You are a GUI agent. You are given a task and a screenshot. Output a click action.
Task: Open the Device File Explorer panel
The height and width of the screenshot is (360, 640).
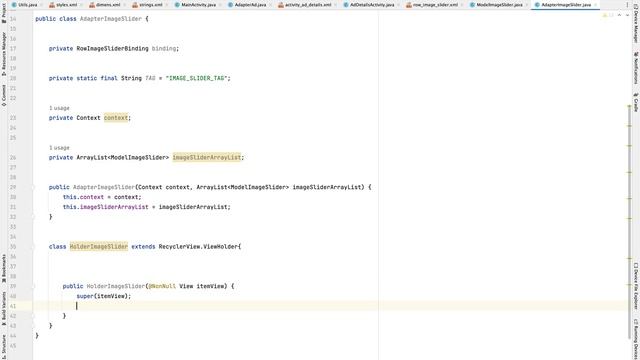[x=636, y=286]
